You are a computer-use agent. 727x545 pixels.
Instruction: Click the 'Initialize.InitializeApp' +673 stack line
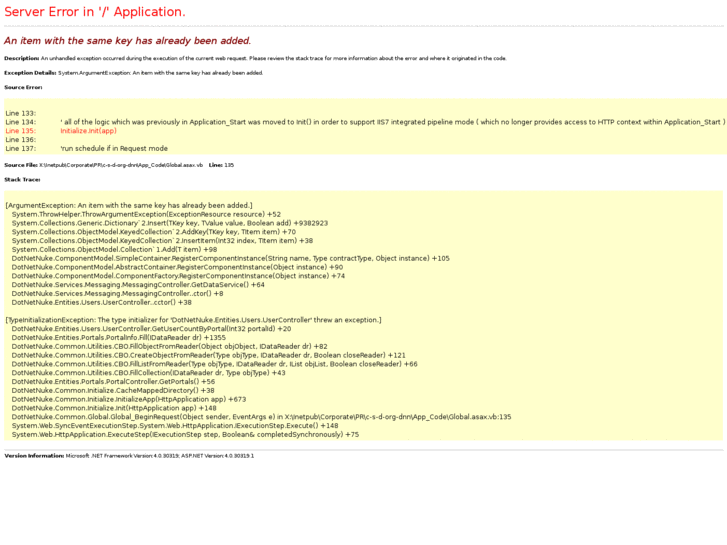click(129, 399)
